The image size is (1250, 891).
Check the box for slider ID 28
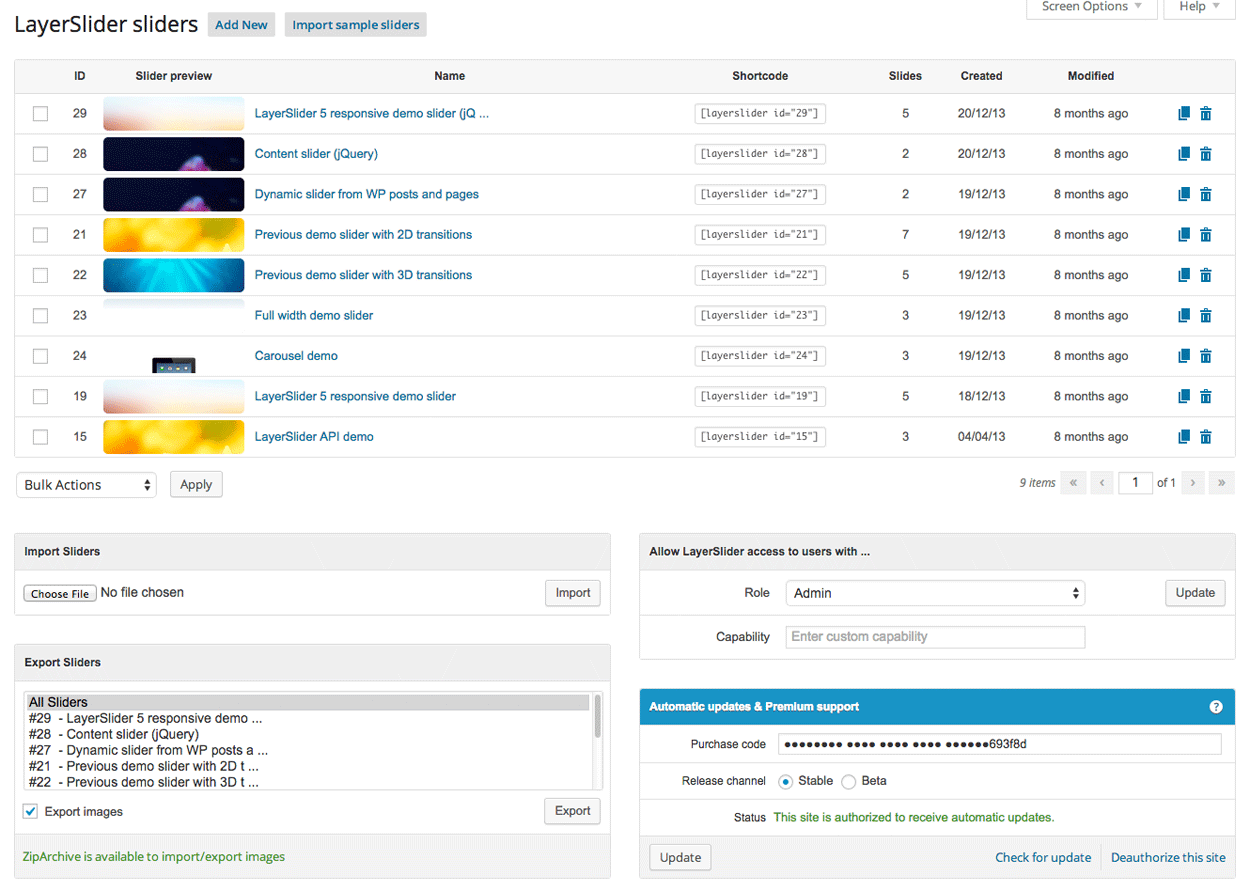pos(40,154)
